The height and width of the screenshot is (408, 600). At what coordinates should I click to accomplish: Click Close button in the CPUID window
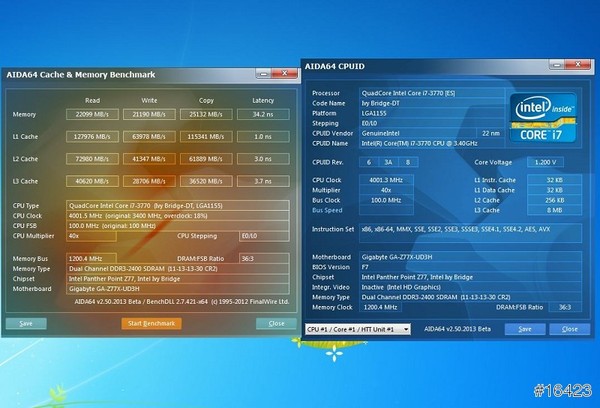(x=569, y=328)
